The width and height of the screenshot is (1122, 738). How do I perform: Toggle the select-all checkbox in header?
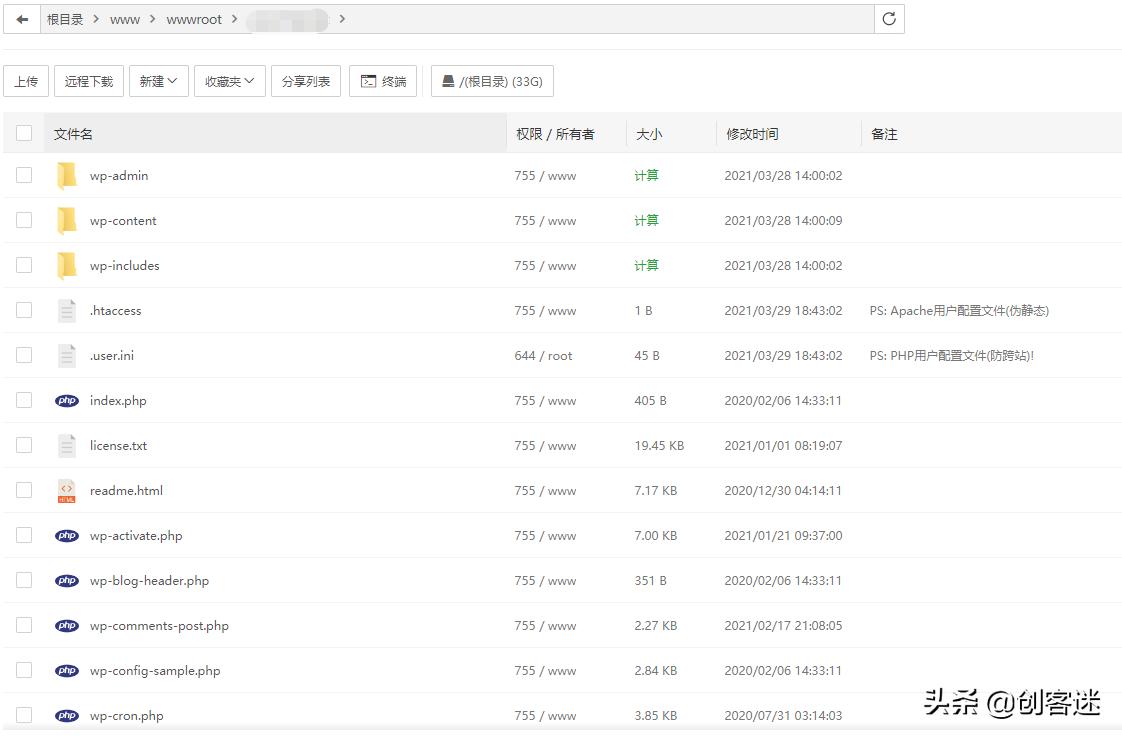point(24,133)
